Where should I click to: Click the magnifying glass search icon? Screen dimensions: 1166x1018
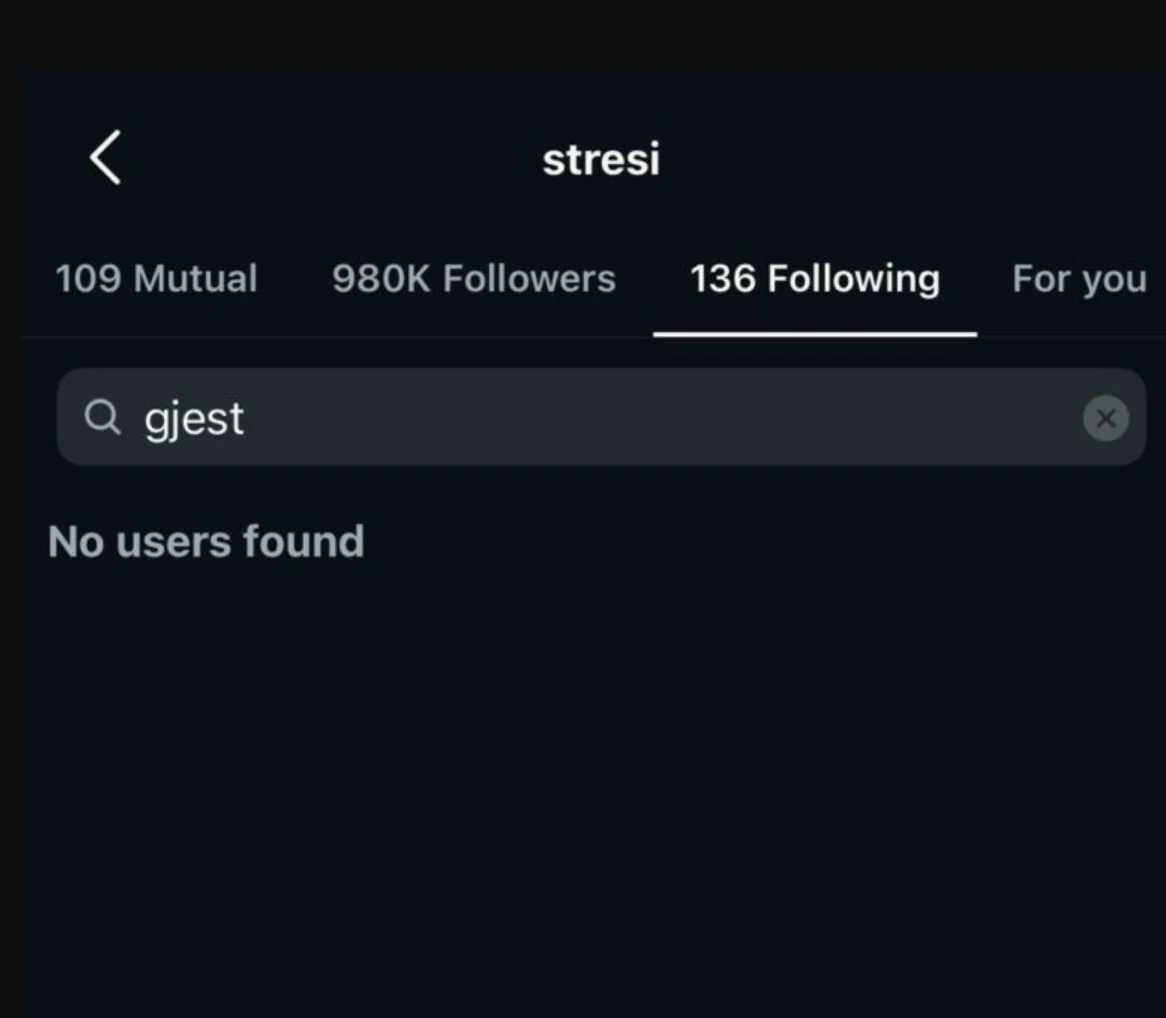coord(102,416)
